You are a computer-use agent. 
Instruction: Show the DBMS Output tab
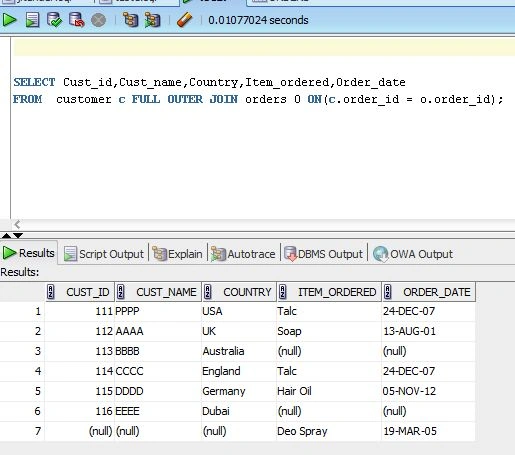323,254
